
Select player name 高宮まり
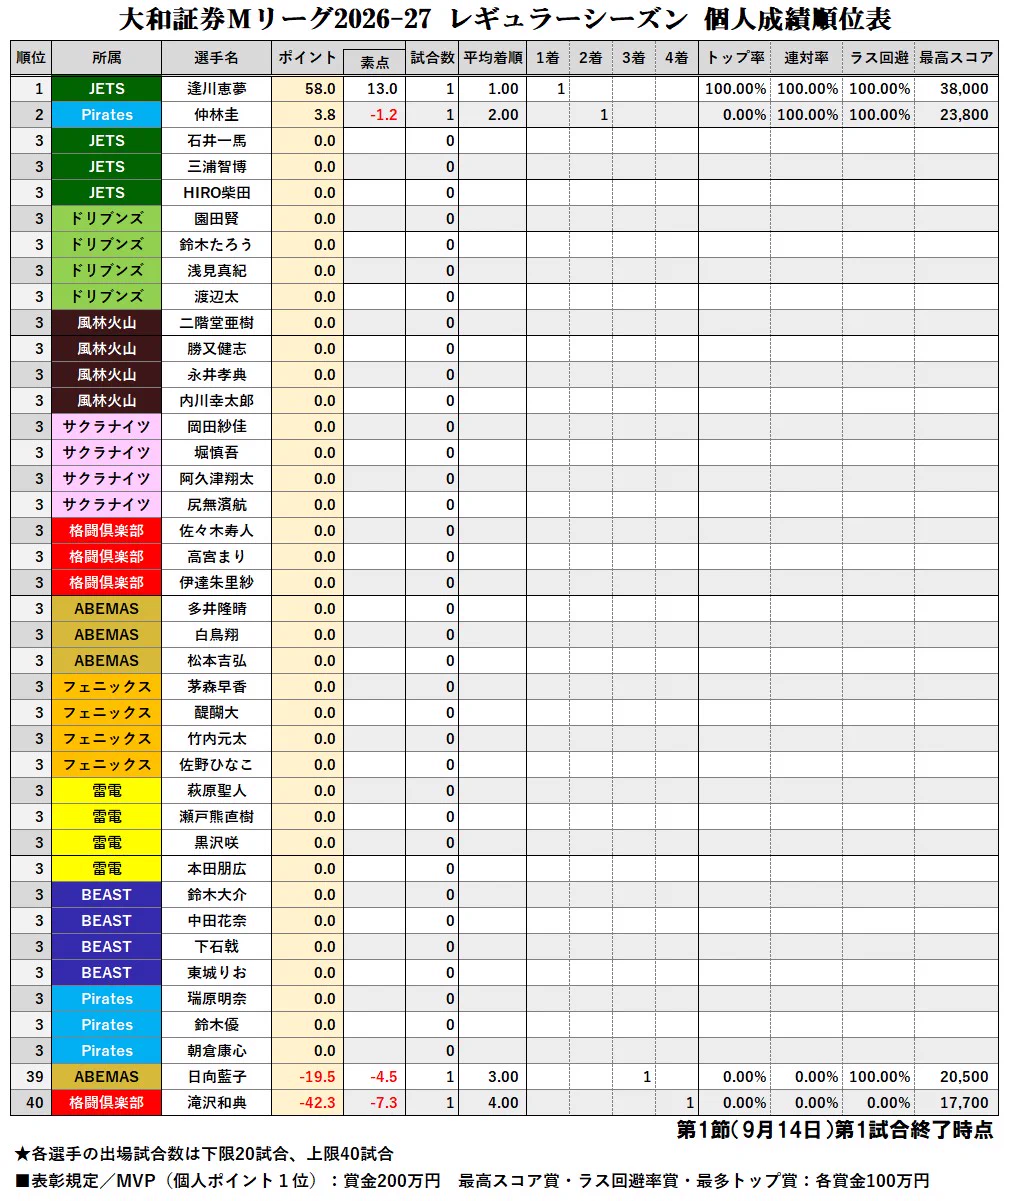tap(216, 557)
